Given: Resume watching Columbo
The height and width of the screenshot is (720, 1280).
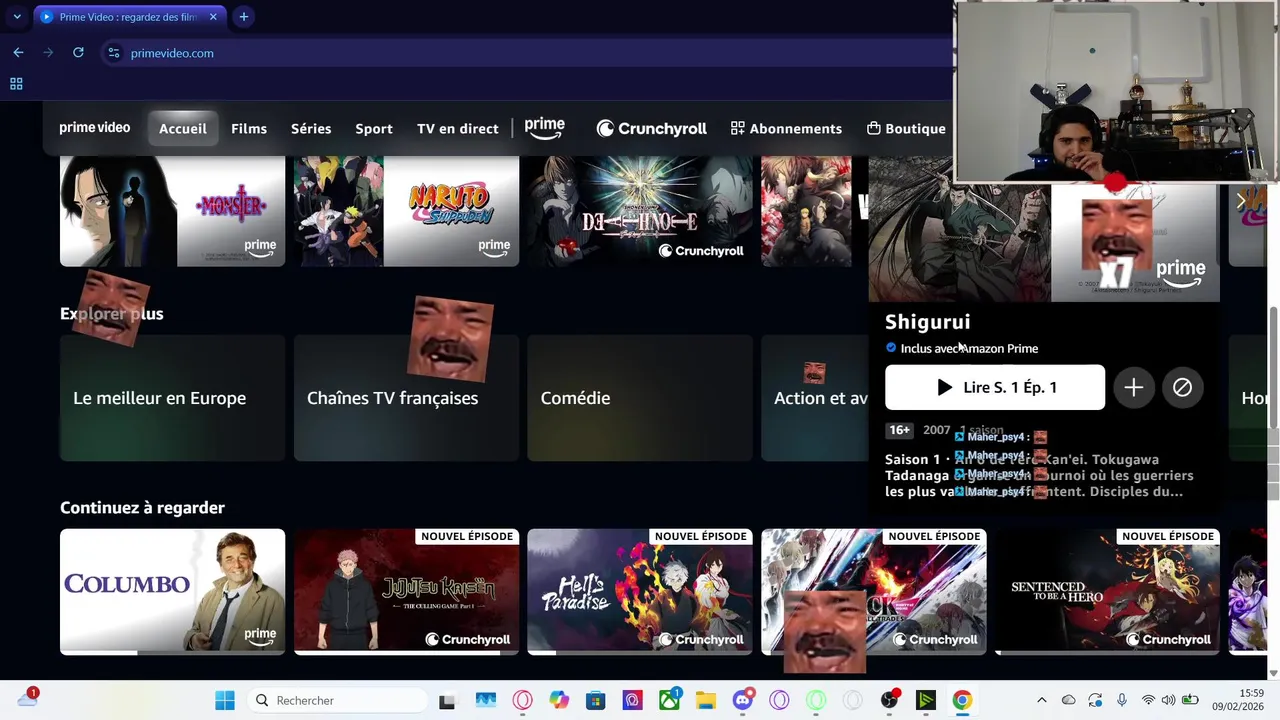Looking at the screenshot, I should coord(172,592).
